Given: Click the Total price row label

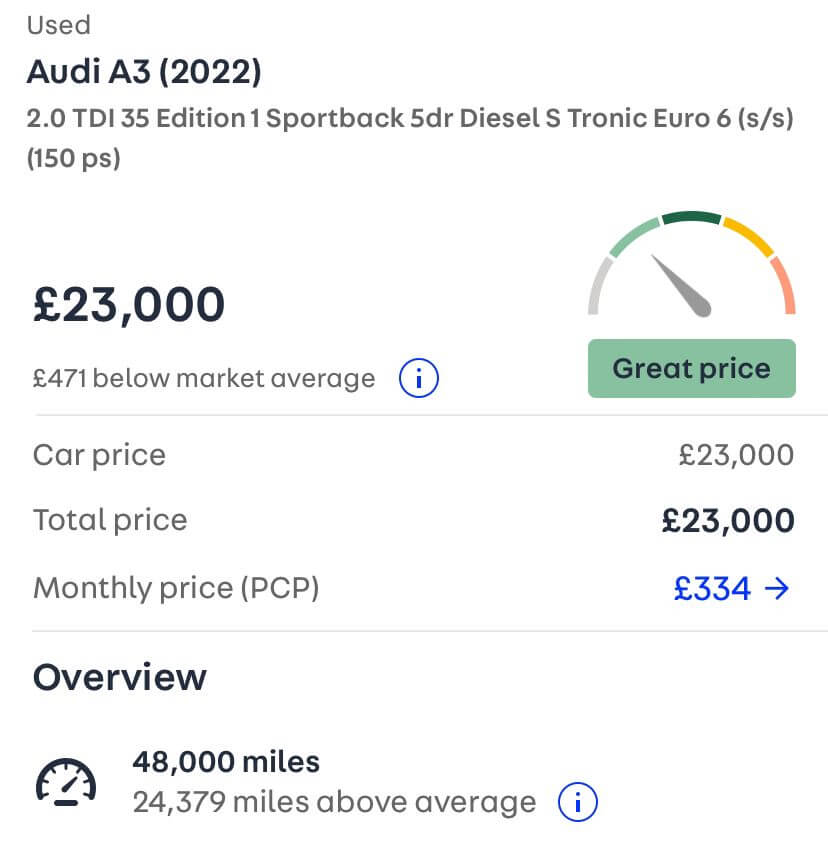Looking at the screenshot, I should click(110, 520).
